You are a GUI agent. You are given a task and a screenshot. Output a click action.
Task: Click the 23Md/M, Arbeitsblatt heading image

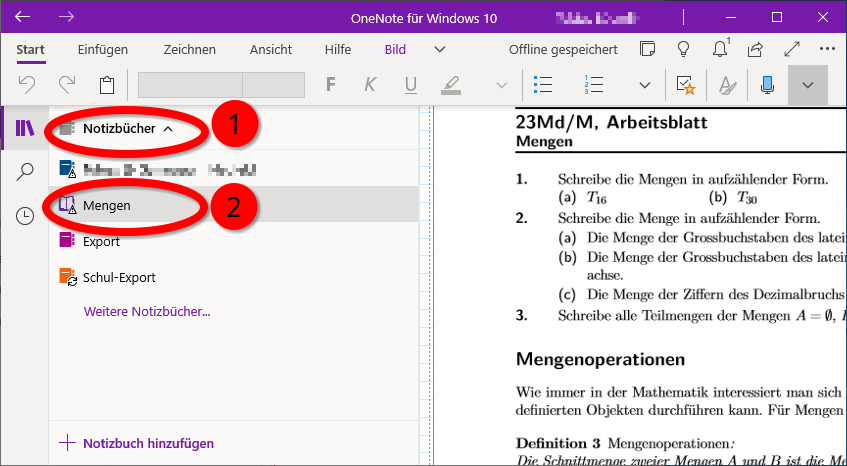[x=611, y=122]
